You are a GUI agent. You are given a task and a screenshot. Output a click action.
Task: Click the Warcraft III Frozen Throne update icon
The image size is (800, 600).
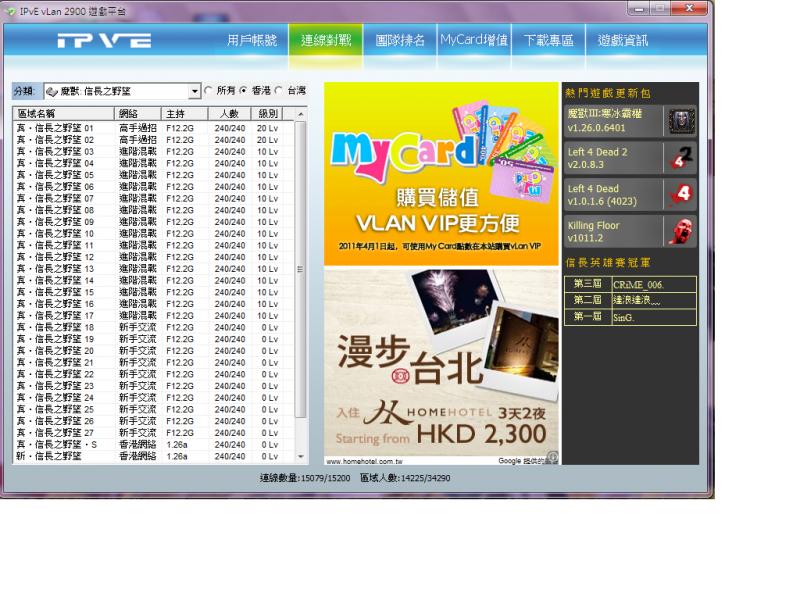tap(682, 121)
